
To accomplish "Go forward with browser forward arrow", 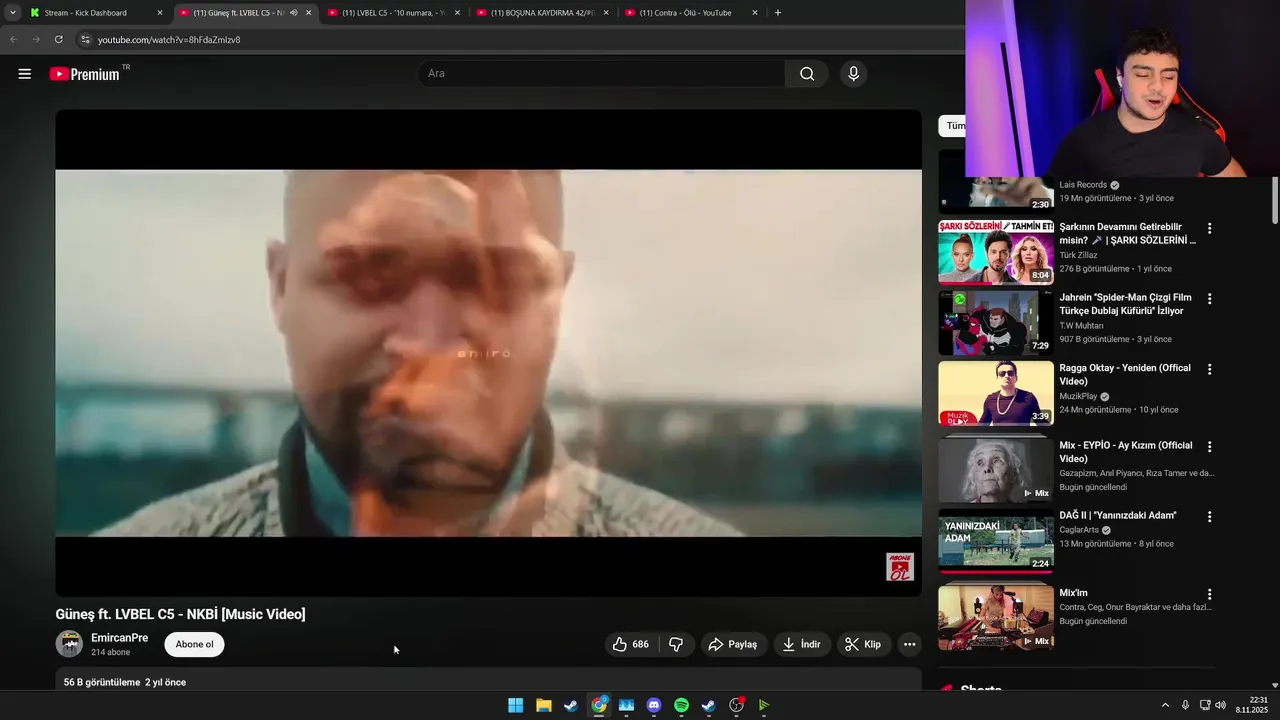I will [x=36, y=39].
